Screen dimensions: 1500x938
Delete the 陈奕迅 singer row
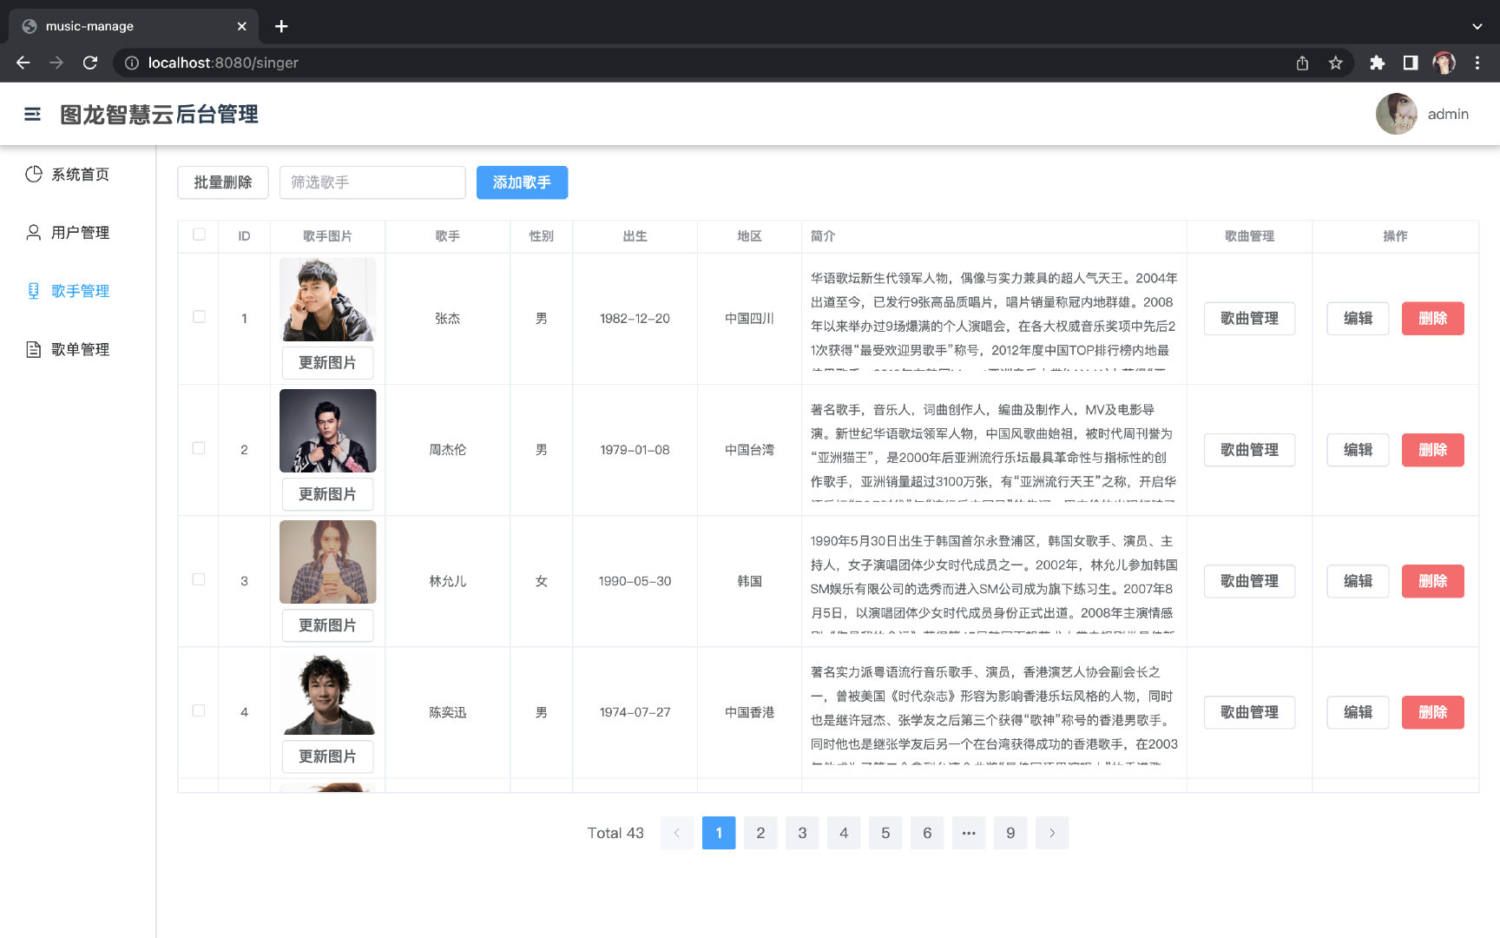pos(1433,712)
